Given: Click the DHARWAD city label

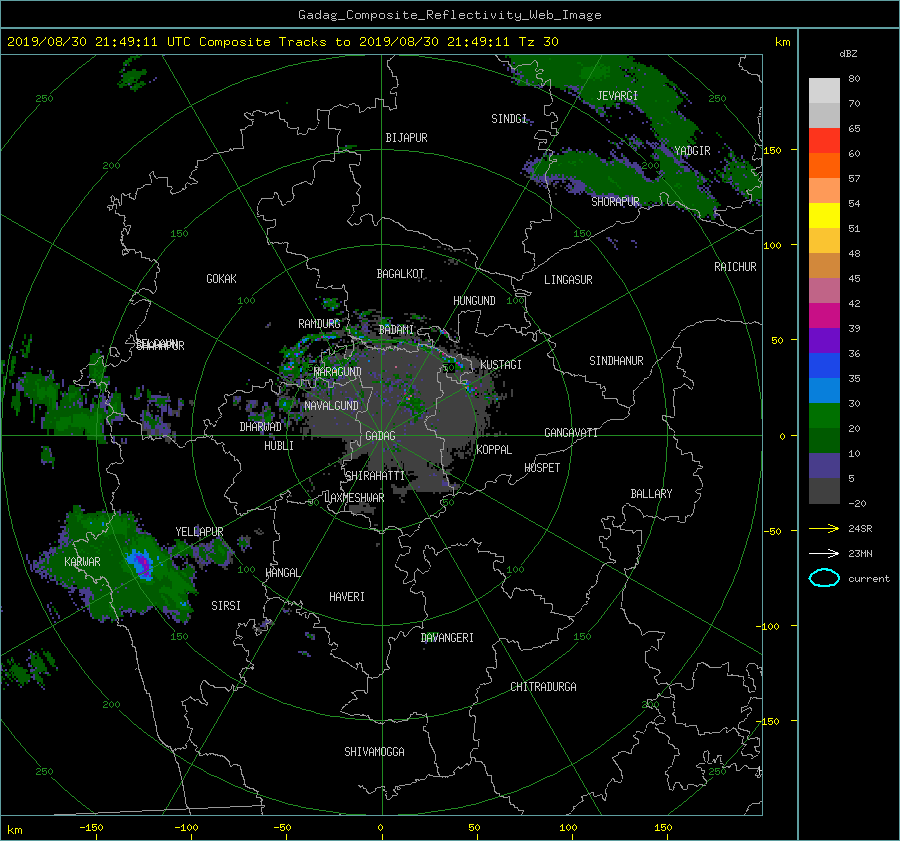Looking at the screenshot, I should (261, 427).
